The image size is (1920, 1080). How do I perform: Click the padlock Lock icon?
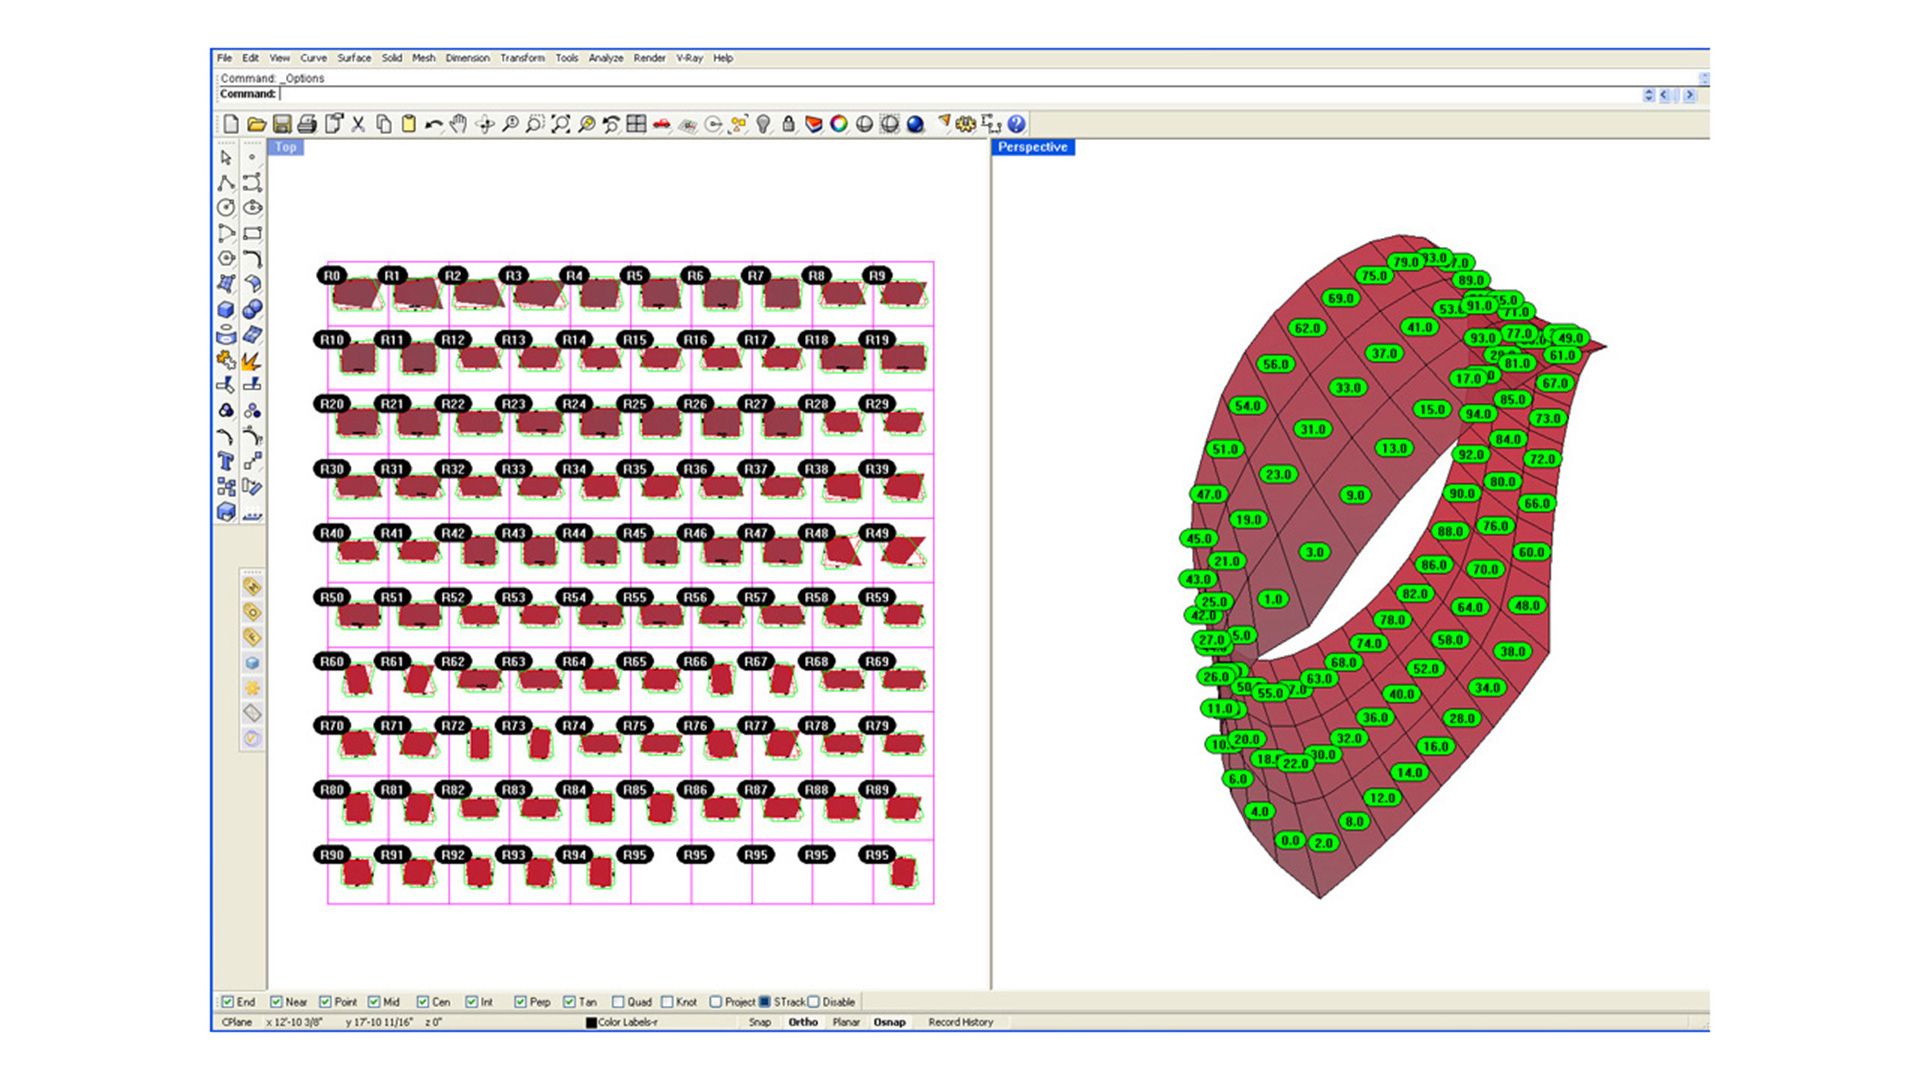pos(788,124)
